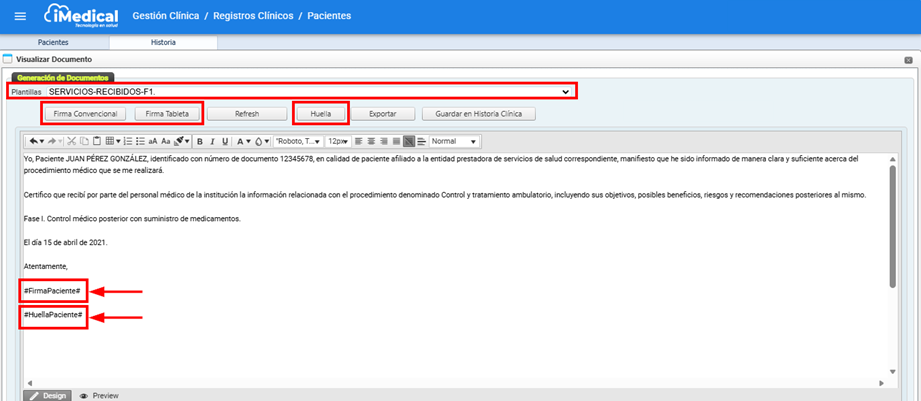Open the Plantillas template dropdown
Viewport: 921px width, 401px height.
565,91
